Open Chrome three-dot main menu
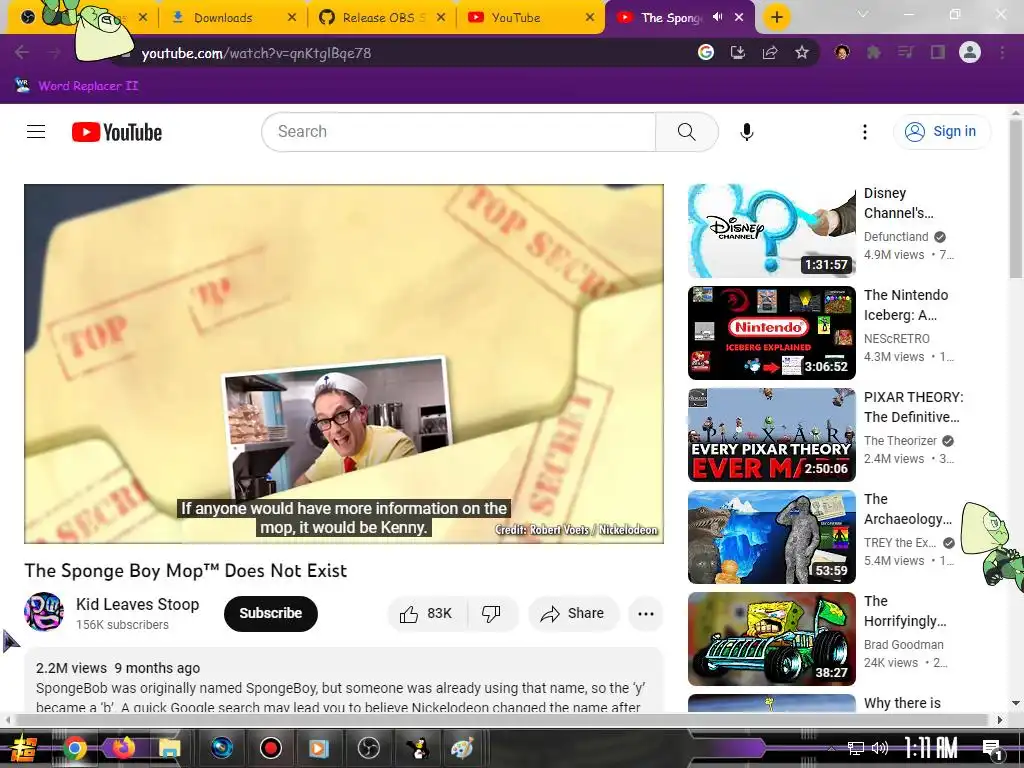The image size is (1024, 768). [x=1002, y=53]
